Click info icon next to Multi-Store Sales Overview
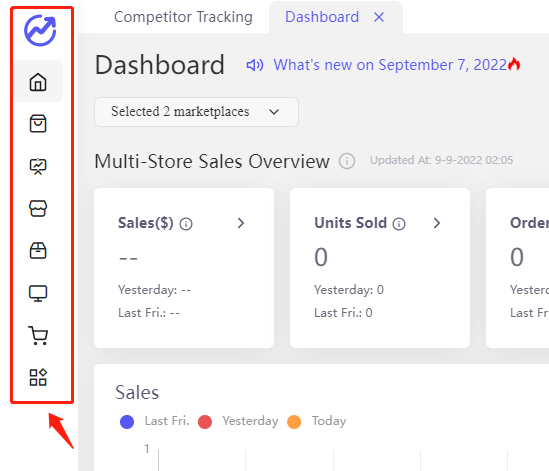549x471 pixels. click(347, 161)
